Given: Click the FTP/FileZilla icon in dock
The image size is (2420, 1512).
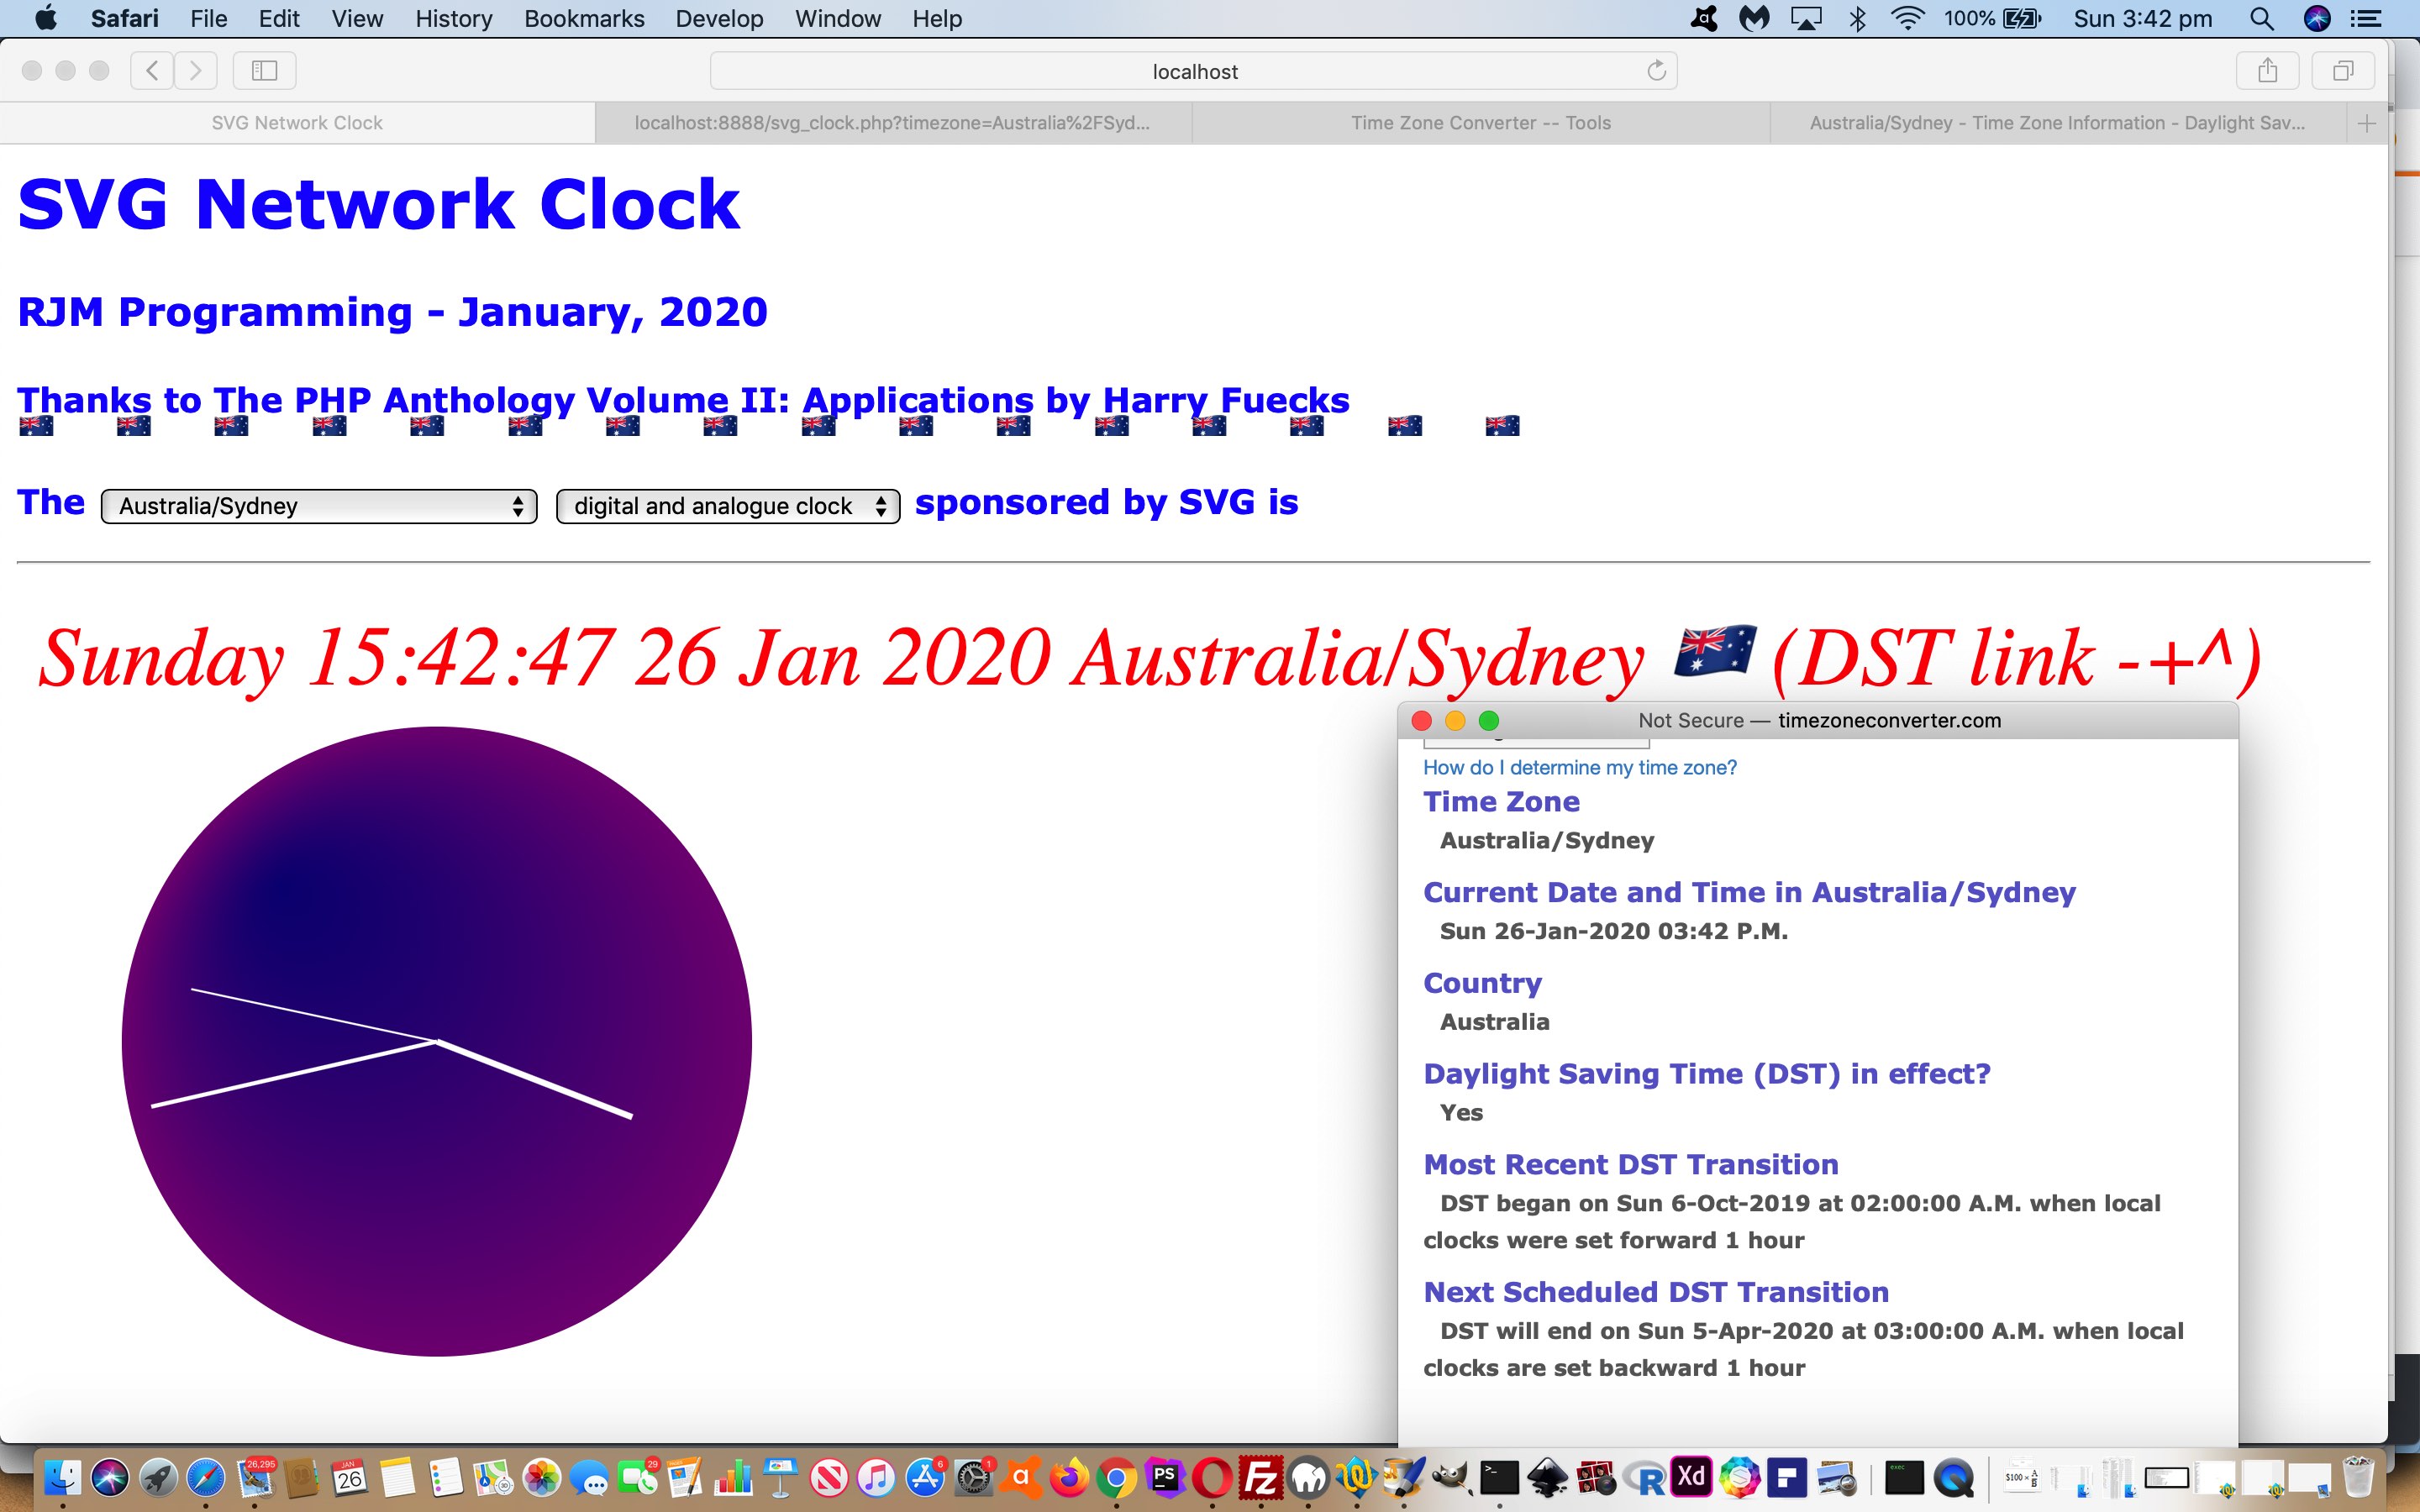Looking at the screenshot, I should point(1261,1478).
